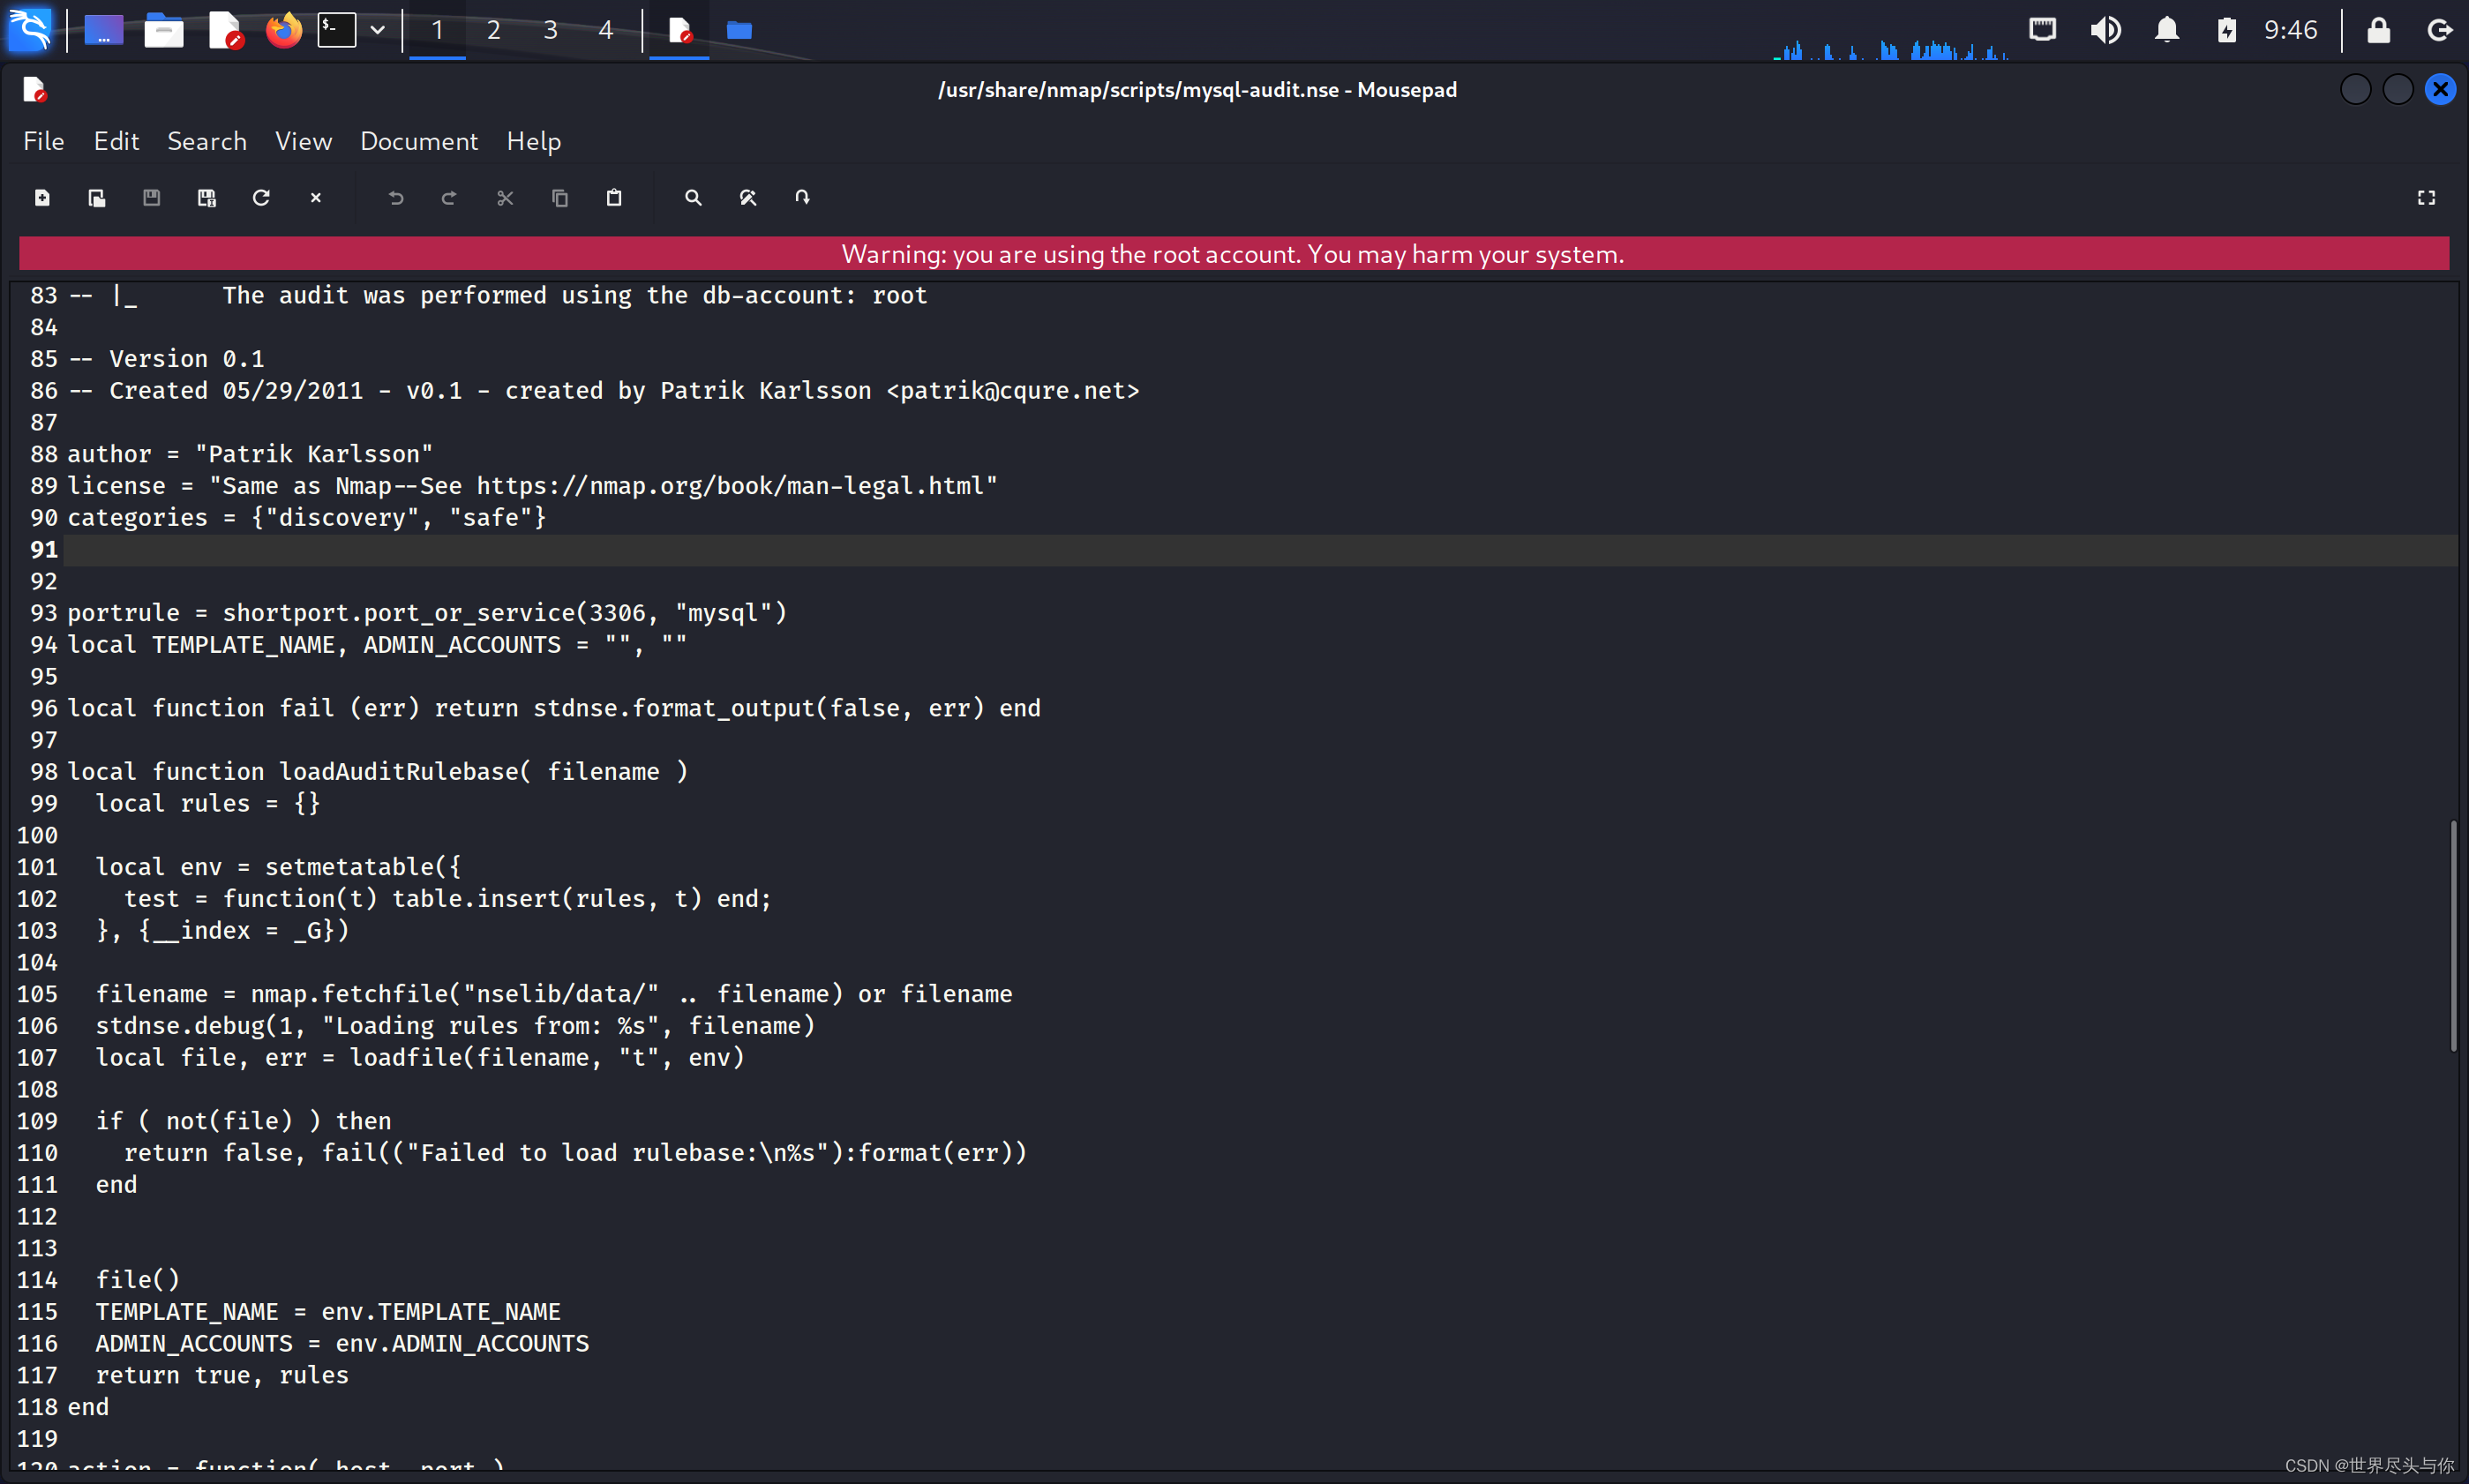The width and height of the screenshot is (2469, 1484).
Task: Open the Help menu
Action: [533, 141]
